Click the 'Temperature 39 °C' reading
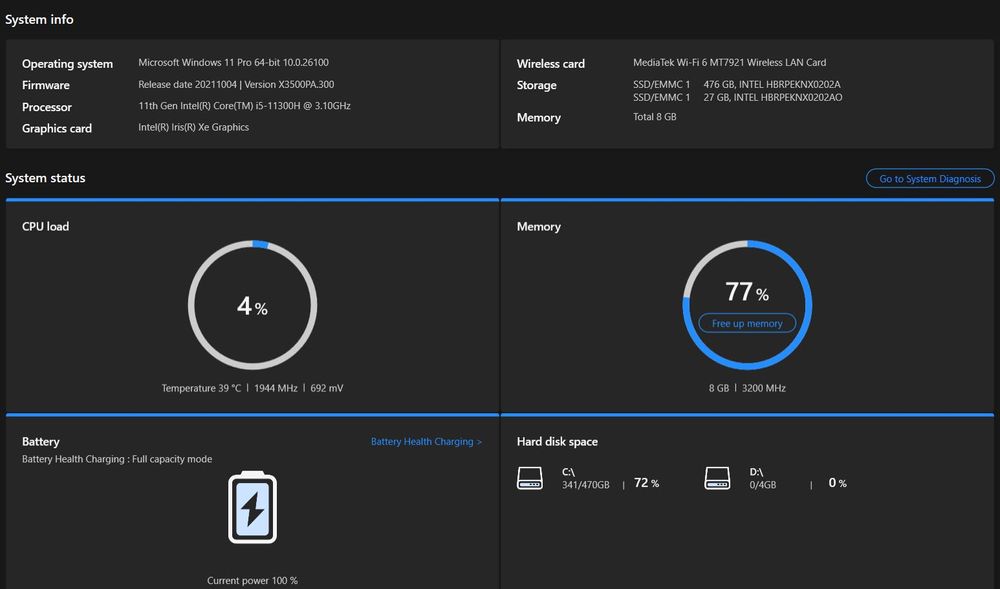The height and width of the screenshot is (589, 1000). [x=201, y=388]
